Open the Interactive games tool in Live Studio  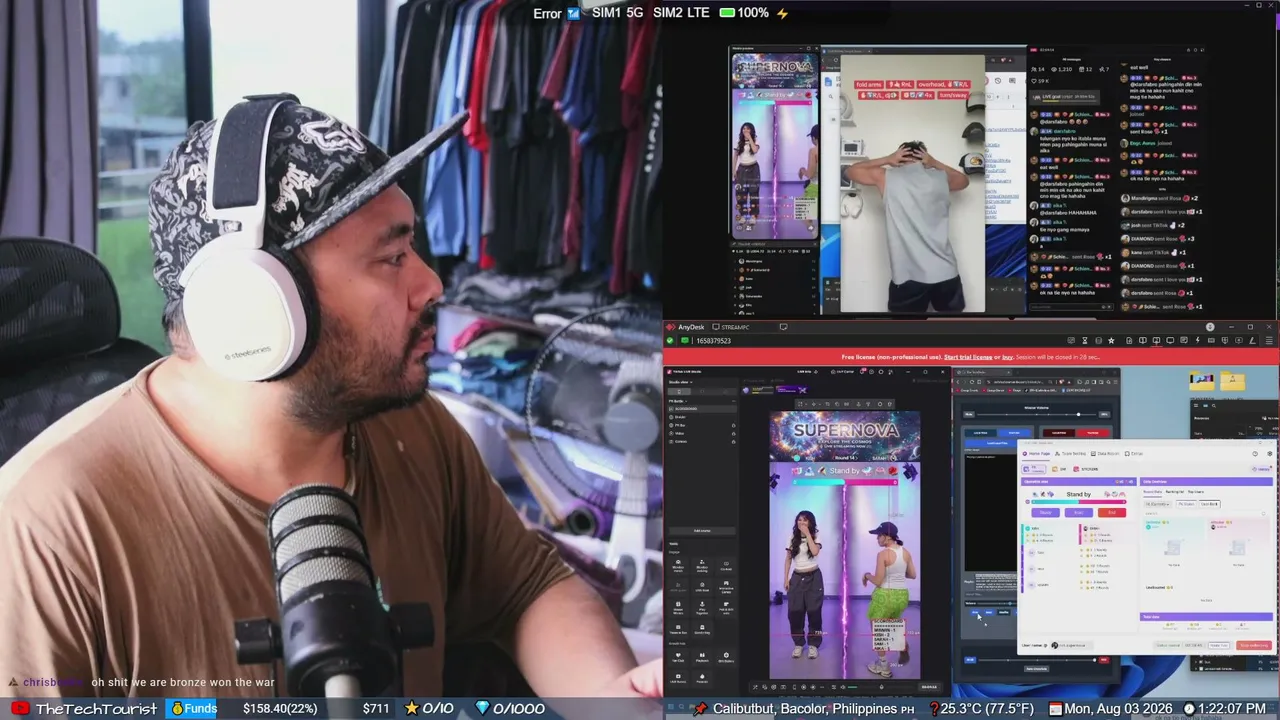tap(726, 586)
